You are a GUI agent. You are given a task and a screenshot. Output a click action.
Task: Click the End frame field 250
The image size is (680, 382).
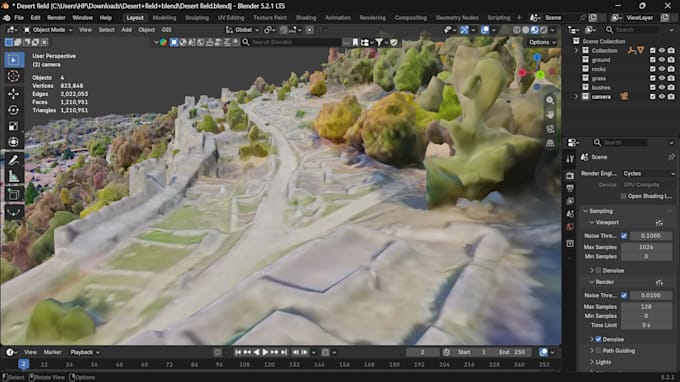click(512, 353)
